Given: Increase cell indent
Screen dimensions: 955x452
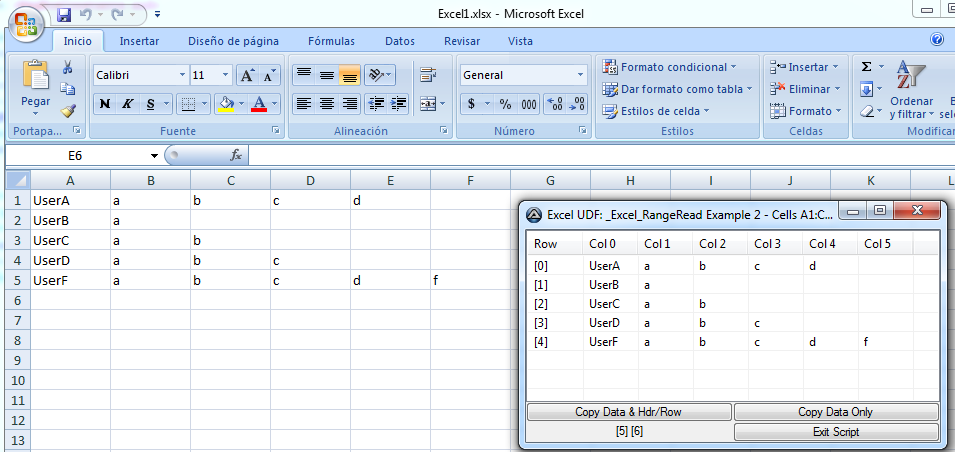Looking at the screenshot, I should point(398,104).
